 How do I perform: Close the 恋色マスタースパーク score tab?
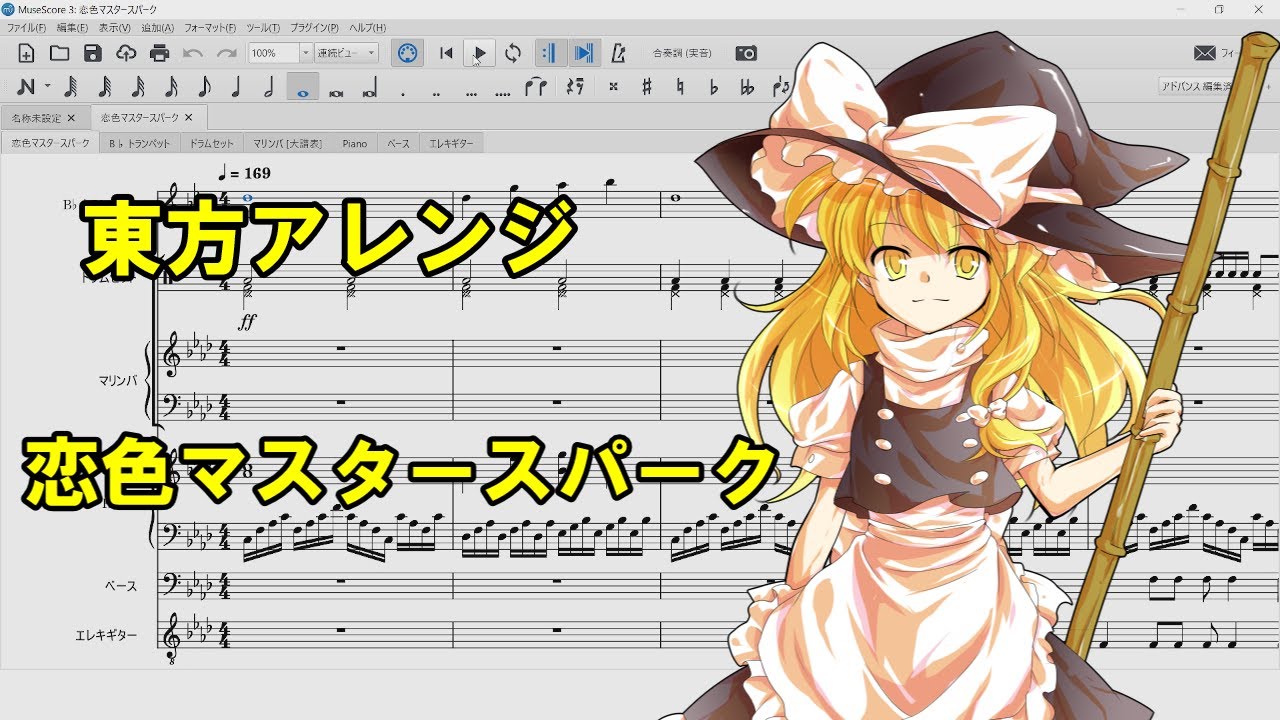point(188,118)
